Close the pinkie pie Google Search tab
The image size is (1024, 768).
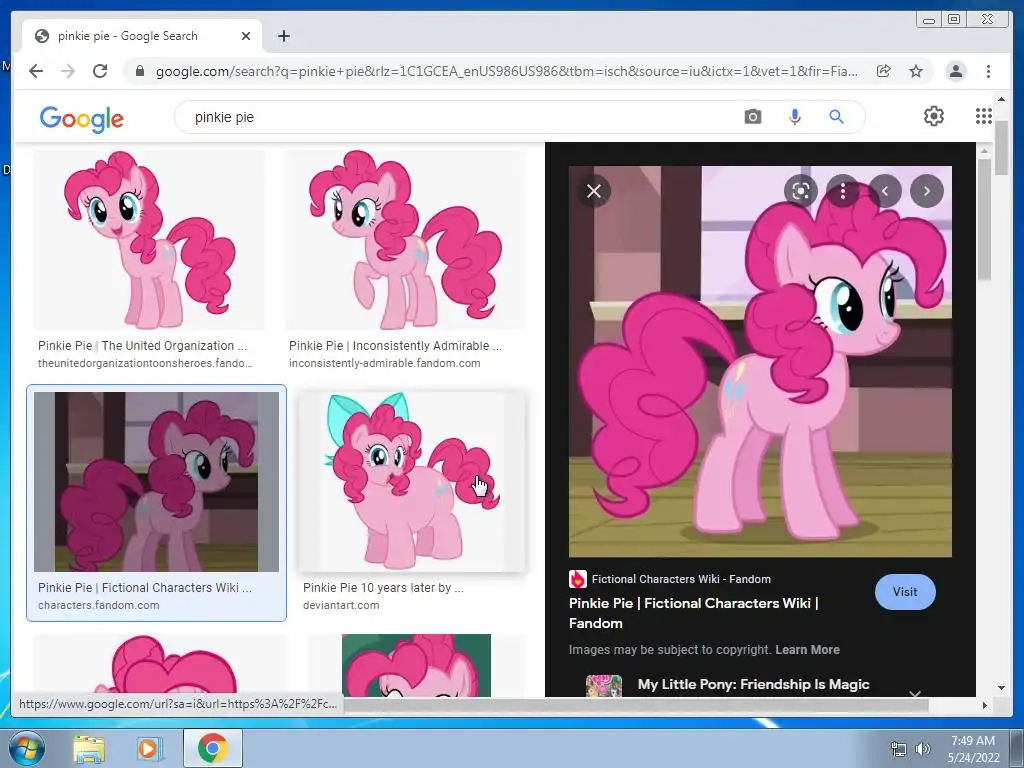coord(246,36)
